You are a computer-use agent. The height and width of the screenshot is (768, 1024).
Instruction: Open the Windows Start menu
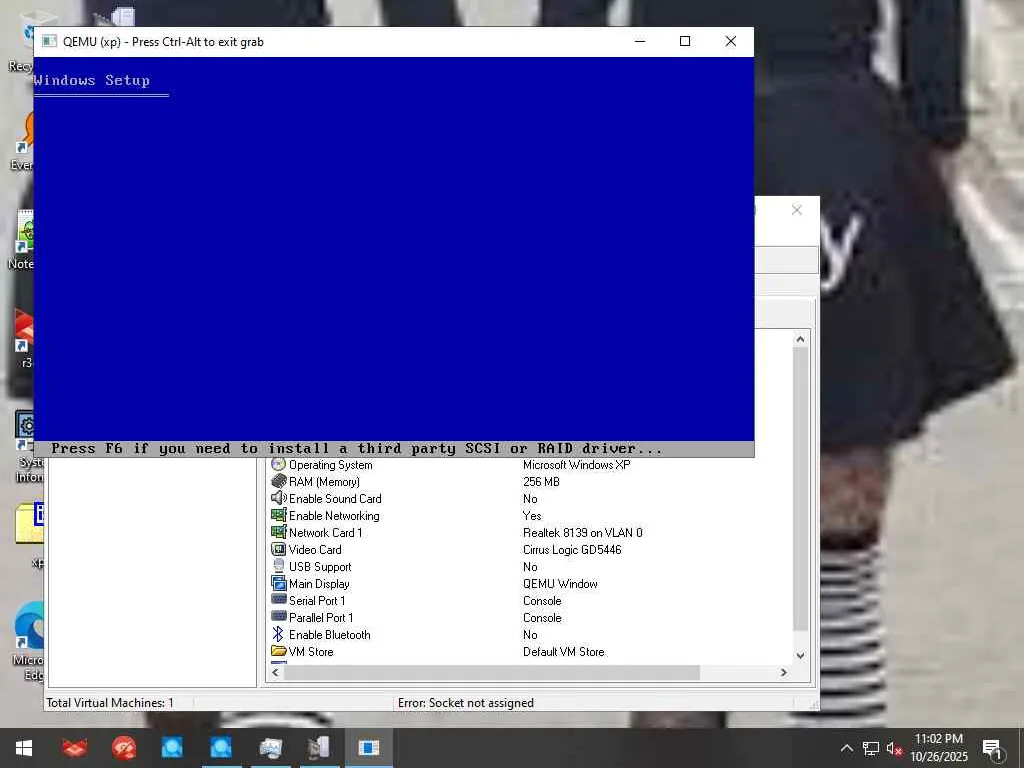tap(24, 748)
